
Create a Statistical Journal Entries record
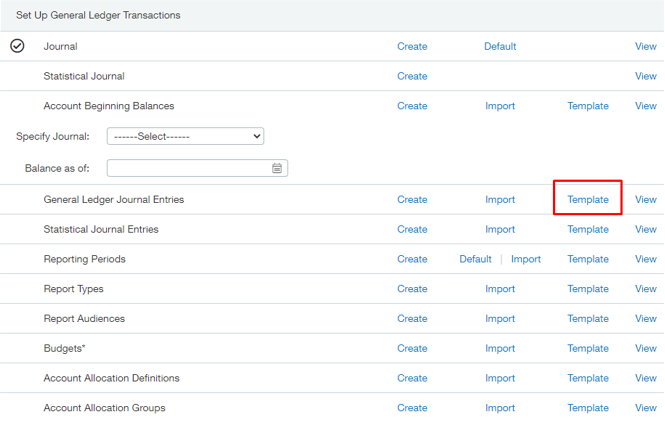(x=412, y=229)
